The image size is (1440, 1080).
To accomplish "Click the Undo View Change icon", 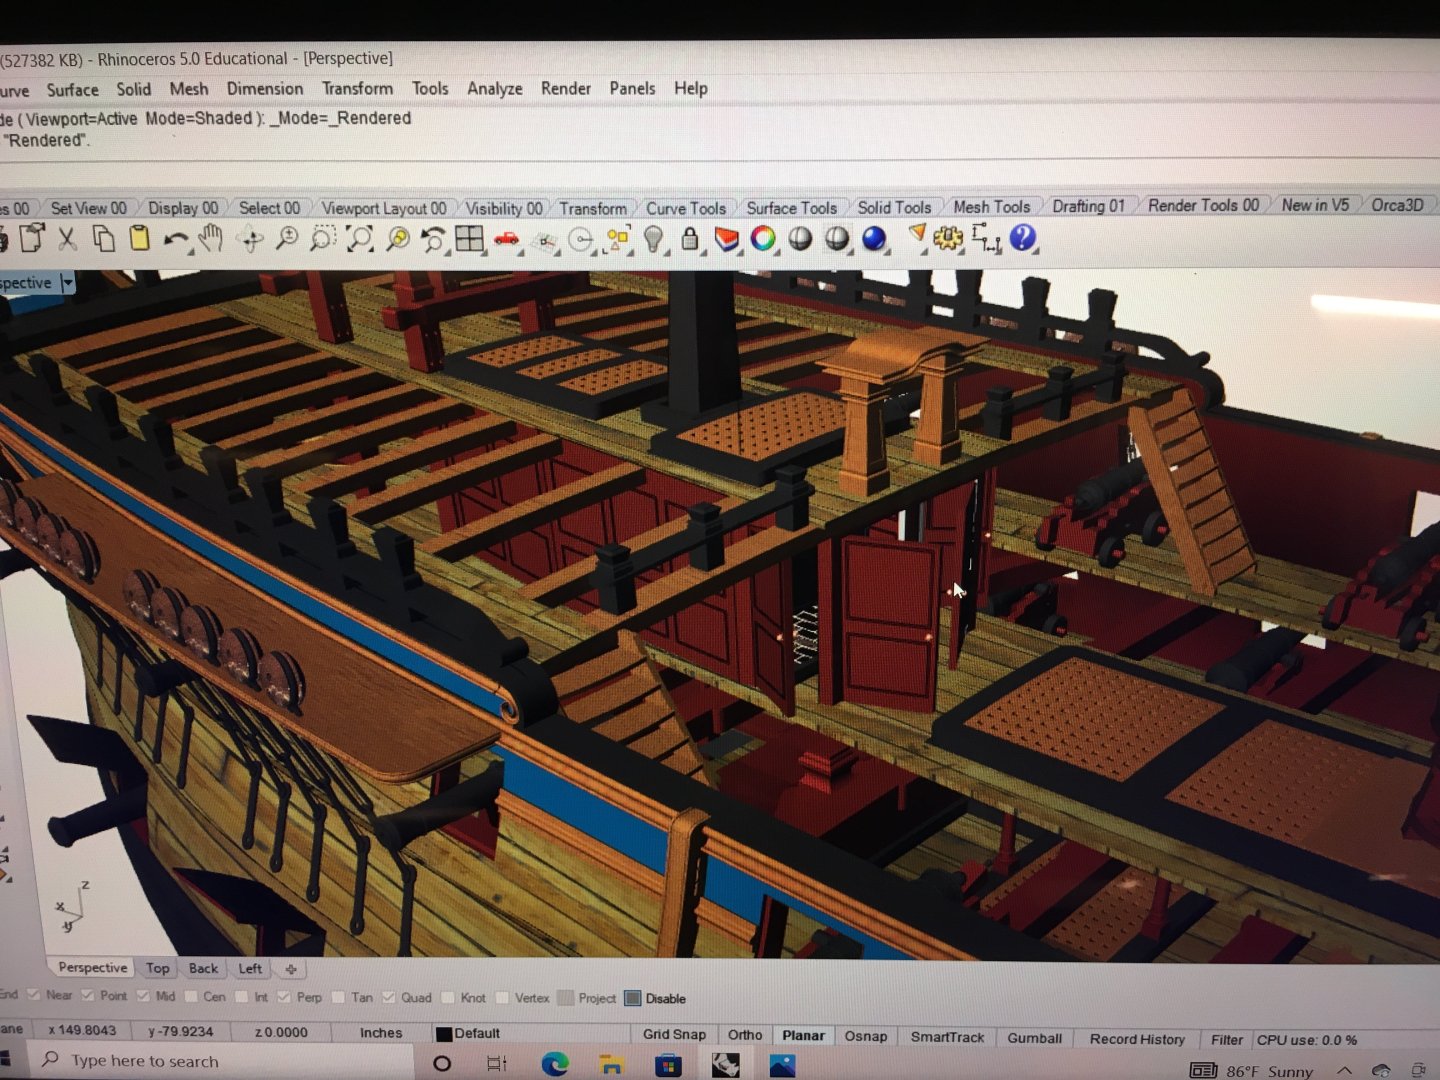I will pyautogui.click(x=433, y=239).
